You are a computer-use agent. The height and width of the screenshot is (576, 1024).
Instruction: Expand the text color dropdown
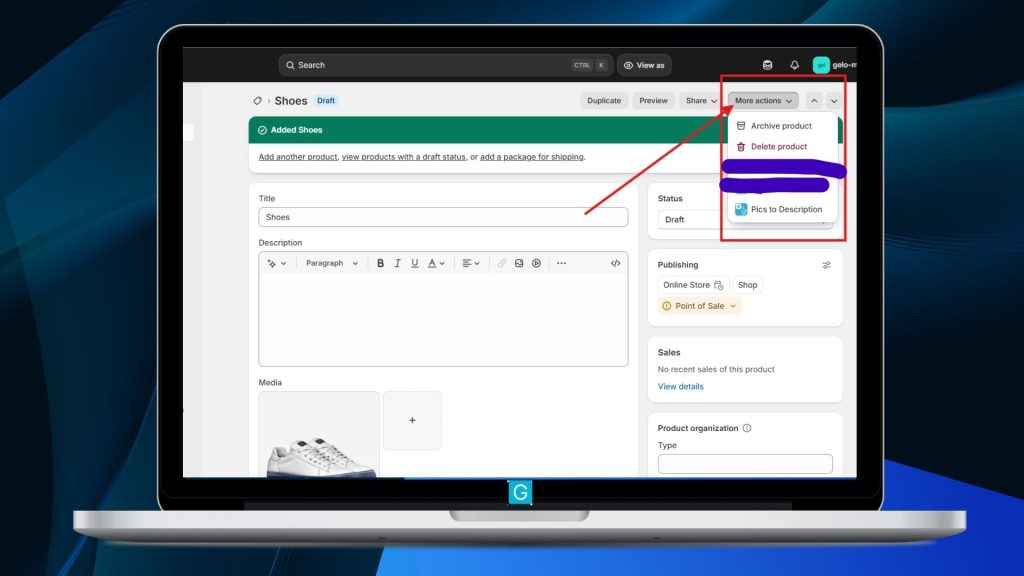[436, 263]
